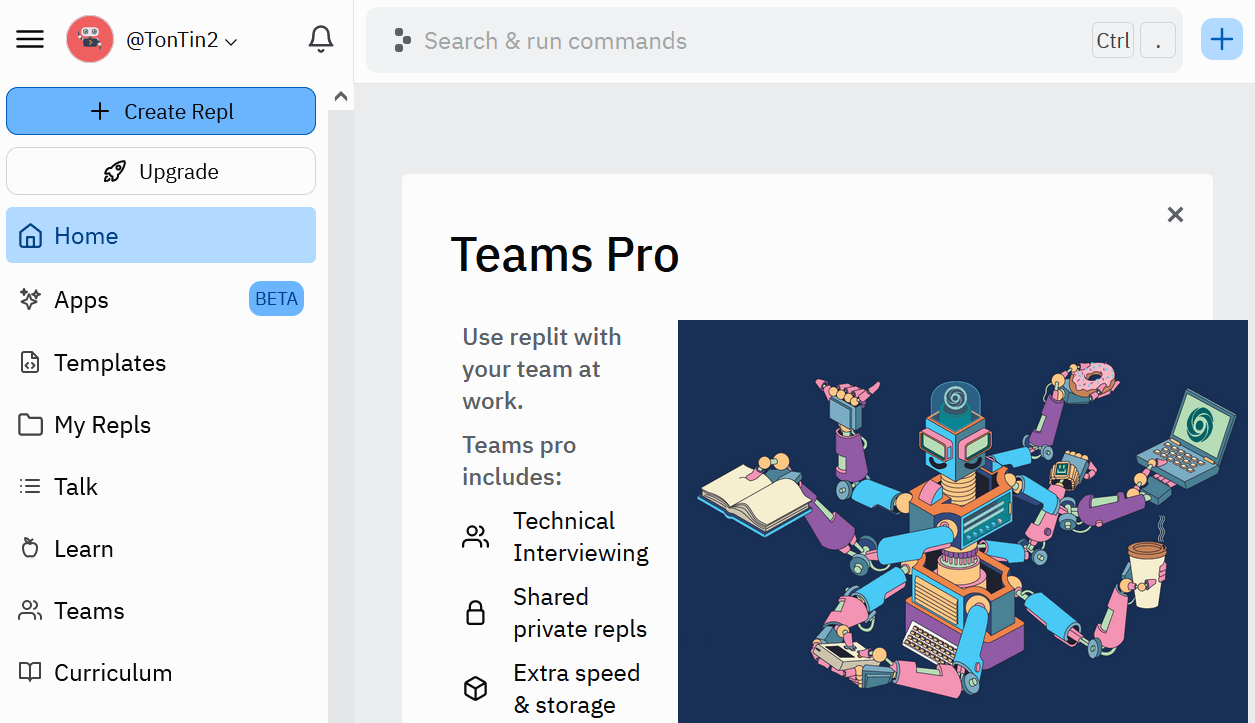This screenshot has width=1255, height=723.
Task: Expand the @TonTin2 account dropdown
Action: click(181, 41)
